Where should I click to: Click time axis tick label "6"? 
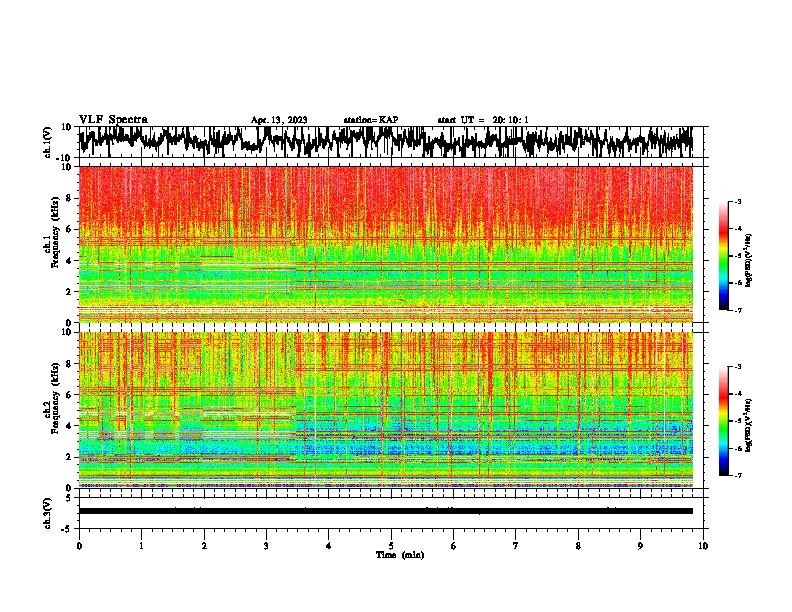[x=454, y=546]
